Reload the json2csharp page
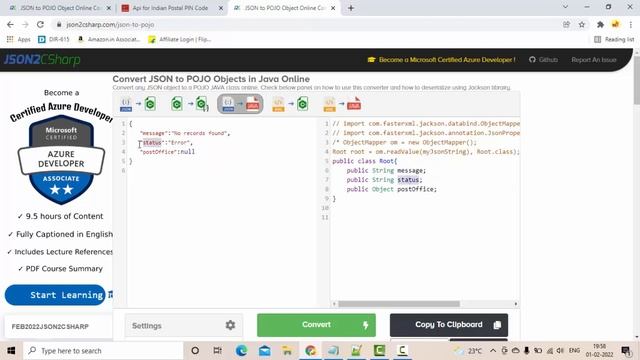 [x=40, y=24]
